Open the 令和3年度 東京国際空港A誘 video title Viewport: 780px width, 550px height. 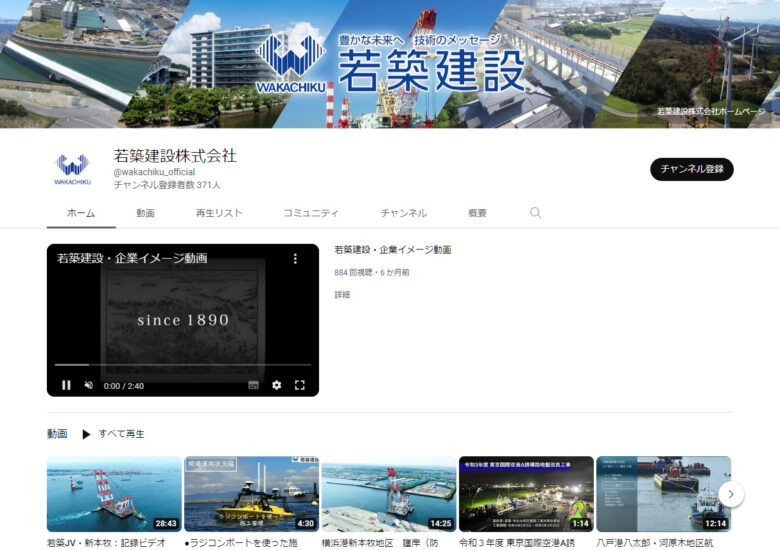tap(517, 543)
